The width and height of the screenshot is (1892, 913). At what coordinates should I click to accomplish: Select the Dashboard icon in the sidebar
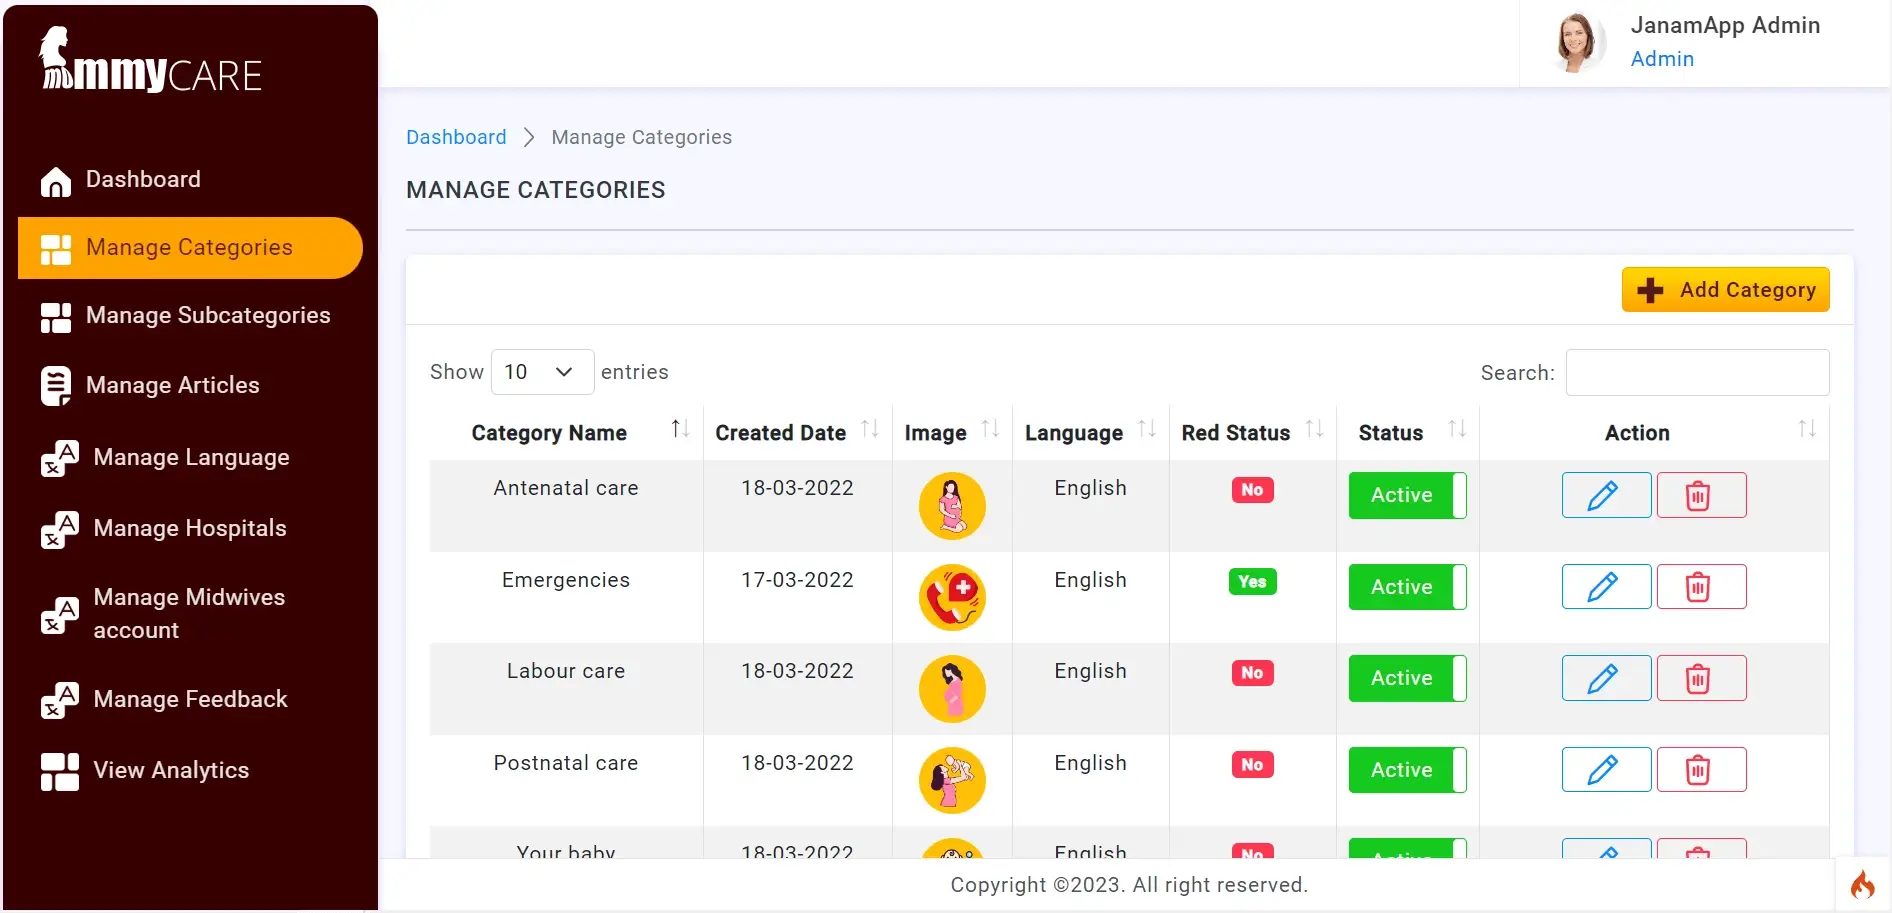(x=57, y=180)
